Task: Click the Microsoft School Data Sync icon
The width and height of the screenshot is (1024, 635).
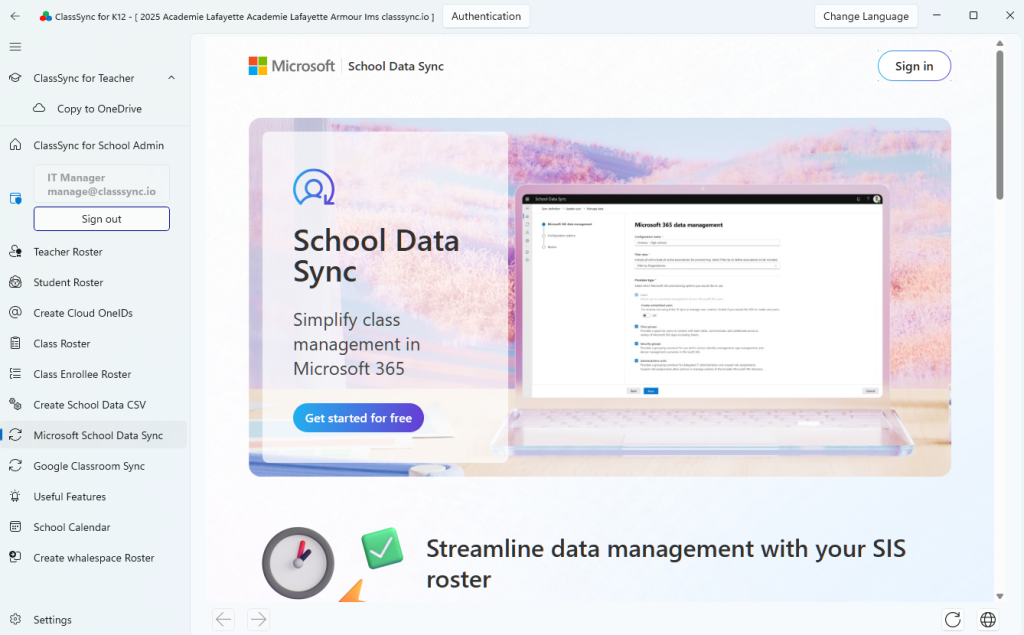Action: [15, 435]
